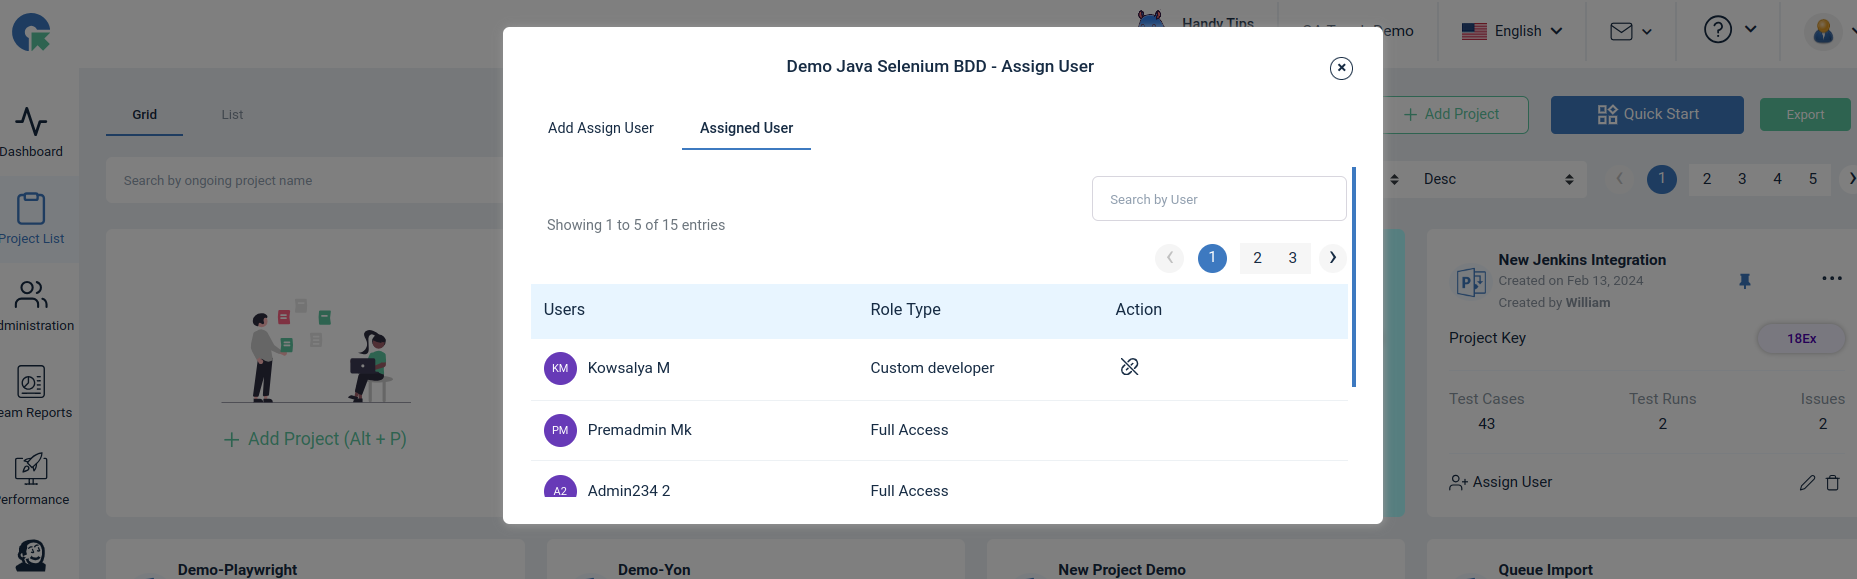This screenshot has height=579, width=1857.
Task: Click the A2 avatar of Admin234 2
Action: click(560, 487)
